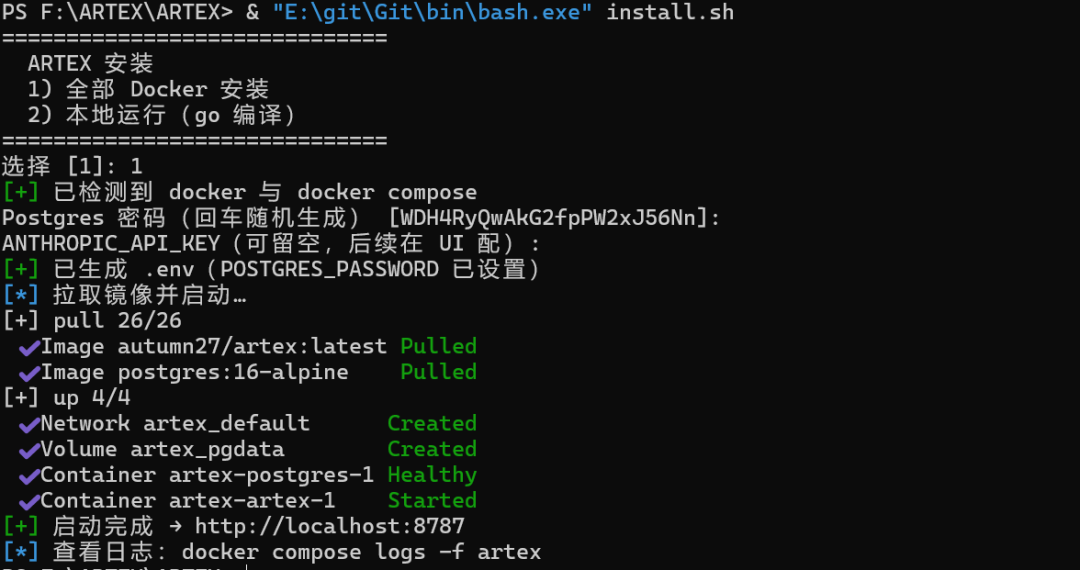Click the blue [*] marker before the image pull line
This screenshot has height=570, width=1080.
21,295
